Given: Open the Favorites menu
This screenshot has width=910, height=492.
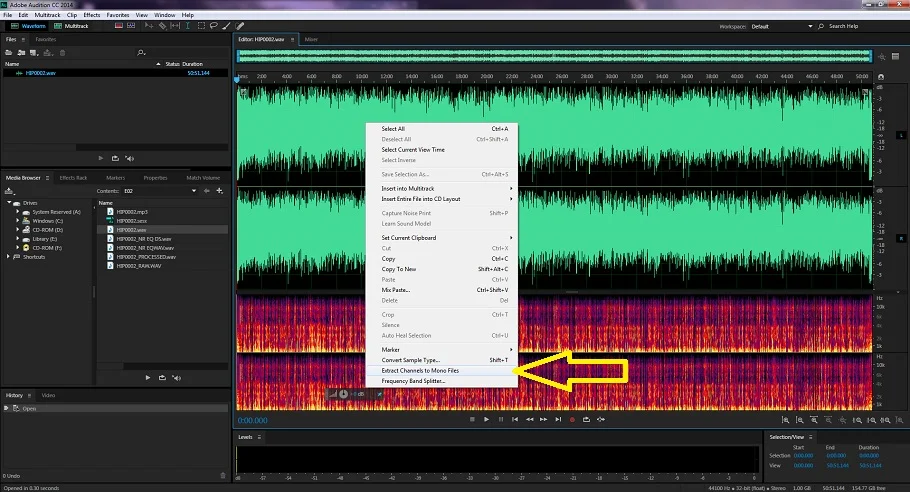Looking at the screenshot, I should coord(118,15).
